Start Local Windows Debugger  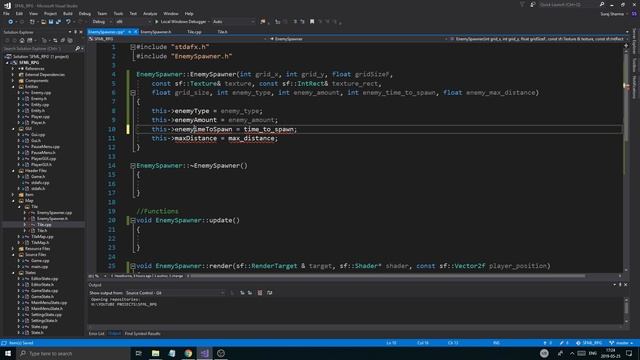point(182,22)
